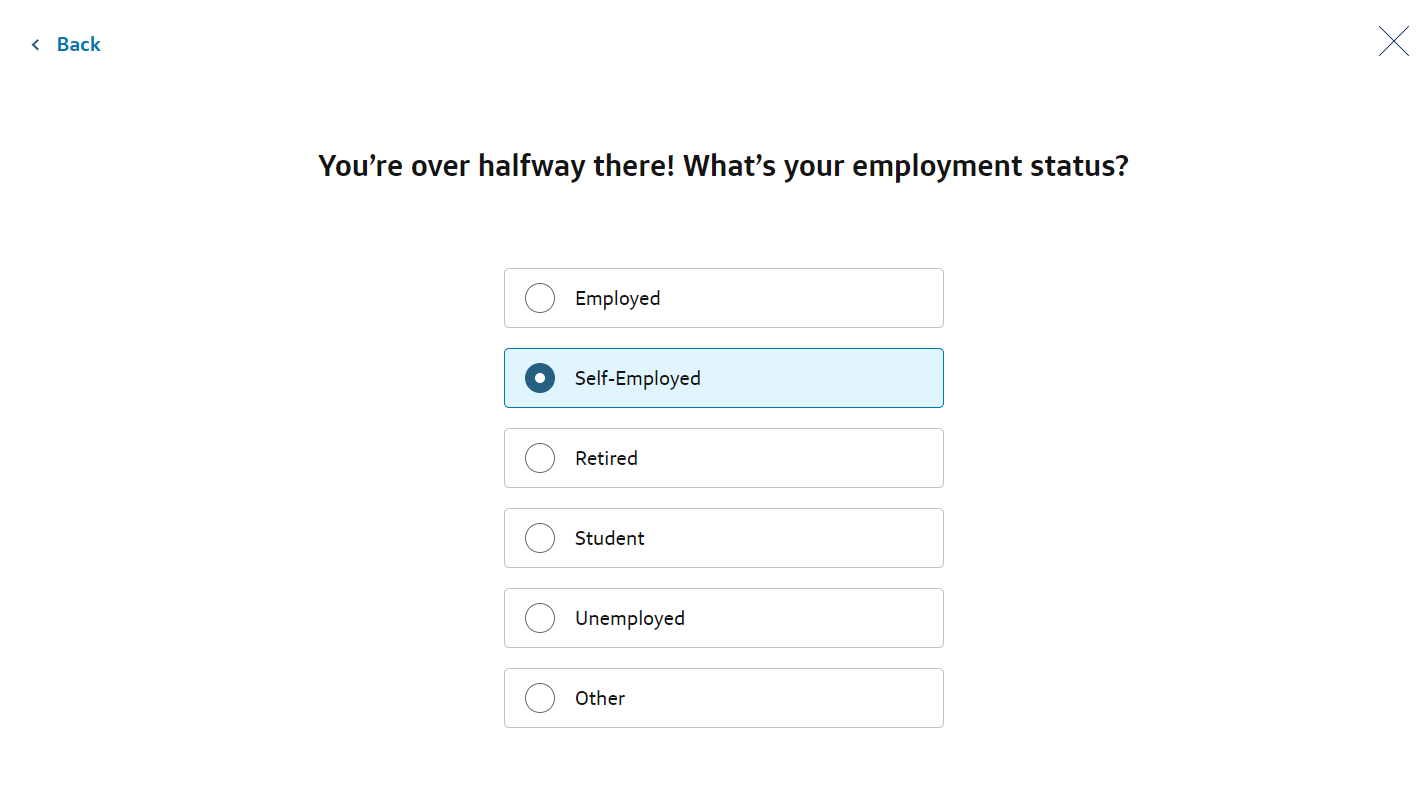The image size is (1426, 795).
Task: Select the Other radio circle
Action: (540, 698)
